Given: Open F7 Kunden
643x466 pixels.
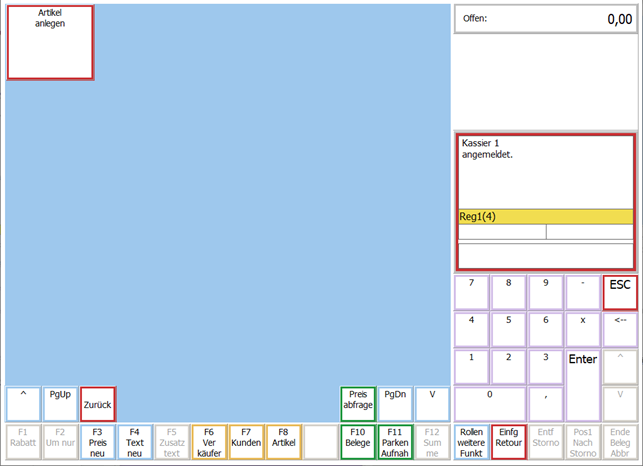Looking at the screenshot, I should point(246,442).
